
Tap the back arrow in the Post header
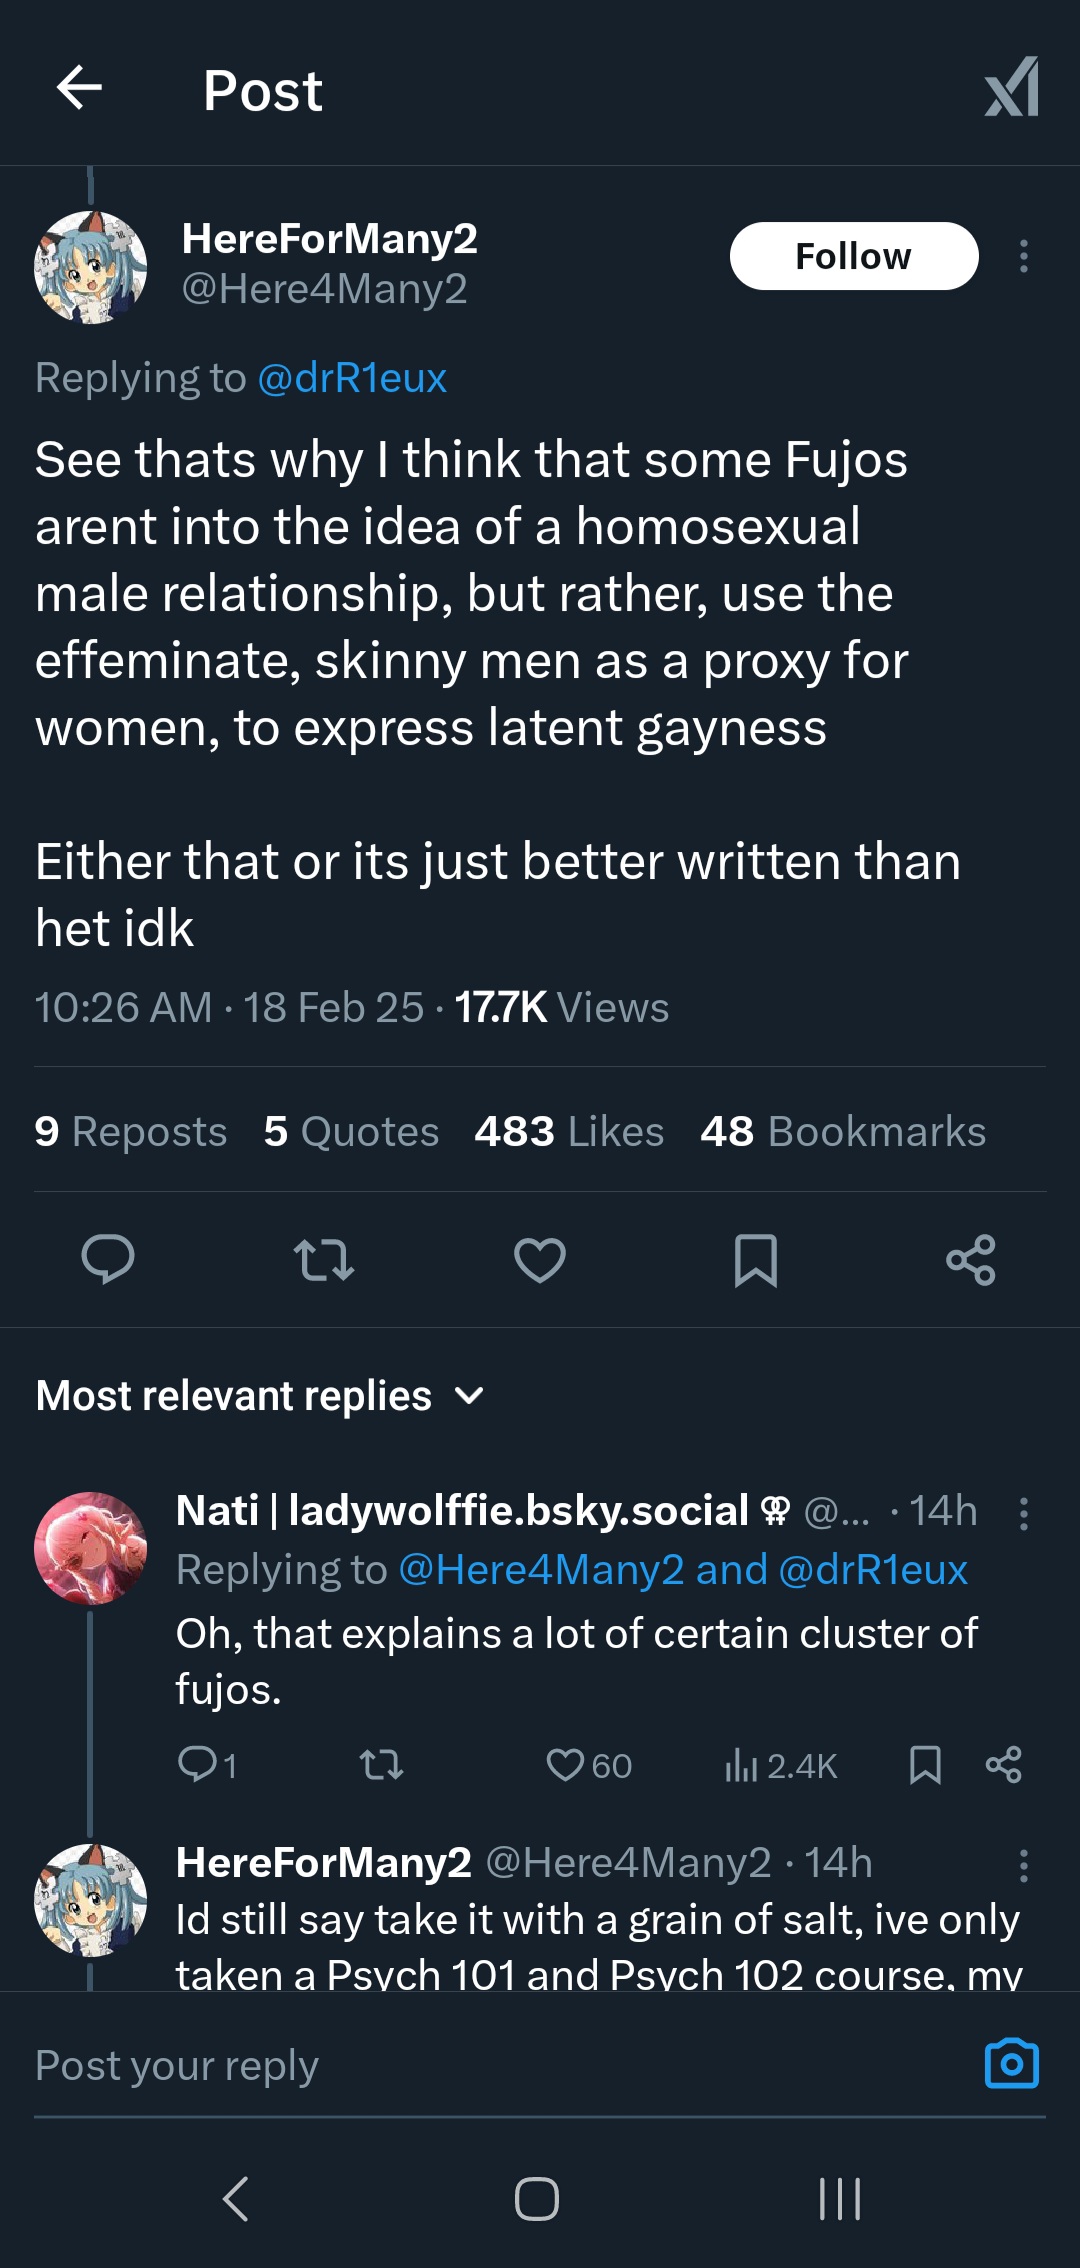pos(80,88)
